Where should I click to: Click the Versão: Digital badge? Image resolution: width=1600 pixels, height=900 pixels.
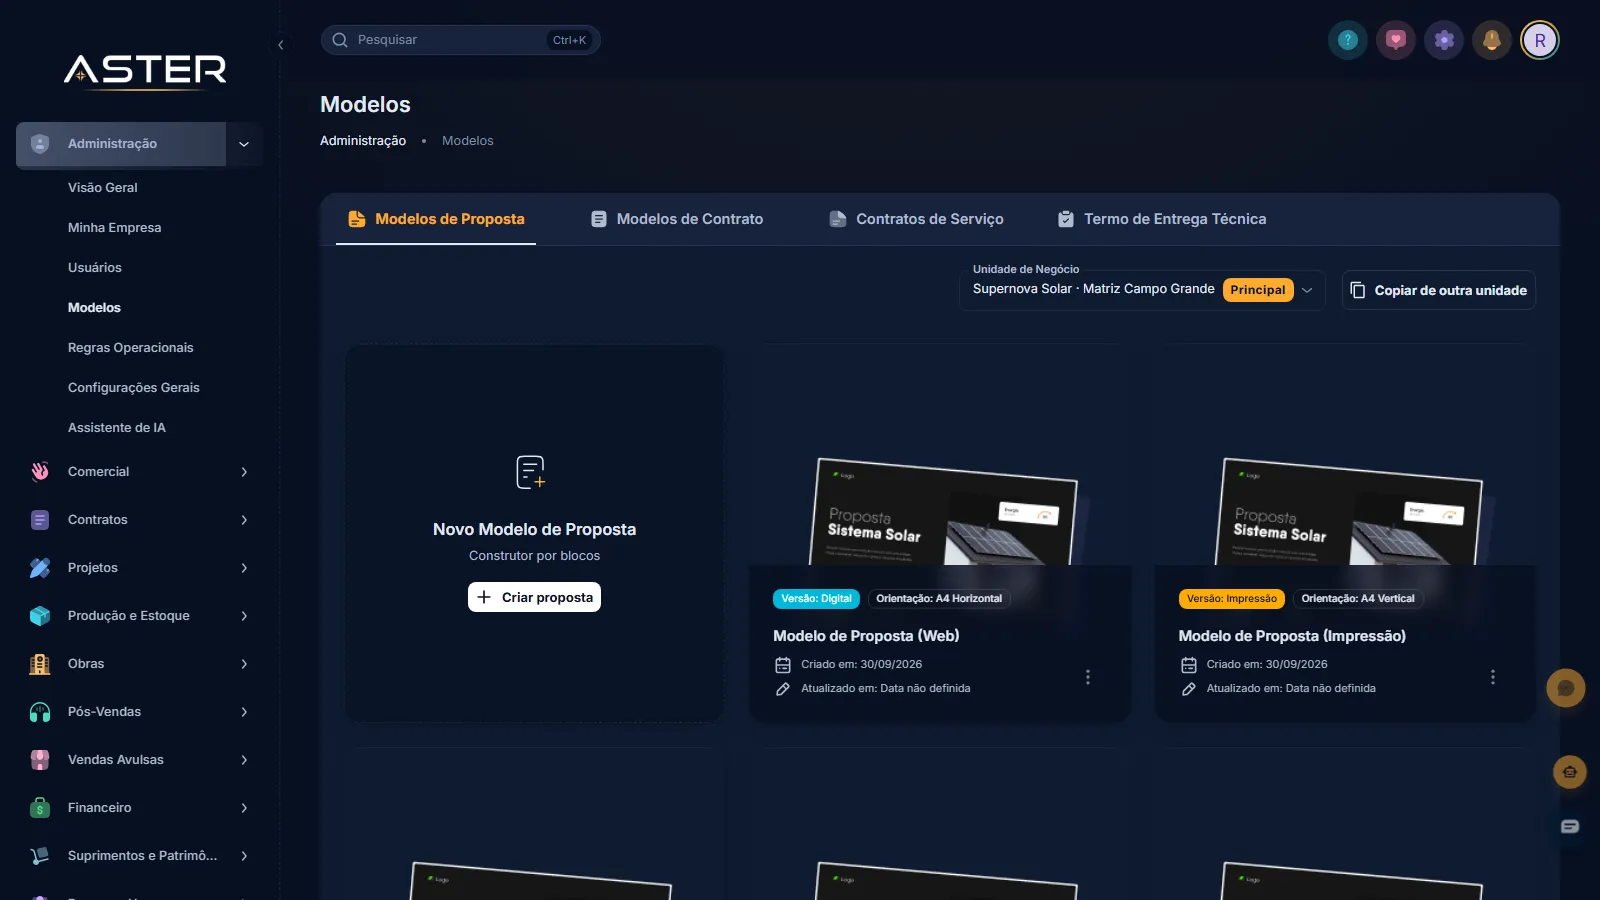[816, 599]
